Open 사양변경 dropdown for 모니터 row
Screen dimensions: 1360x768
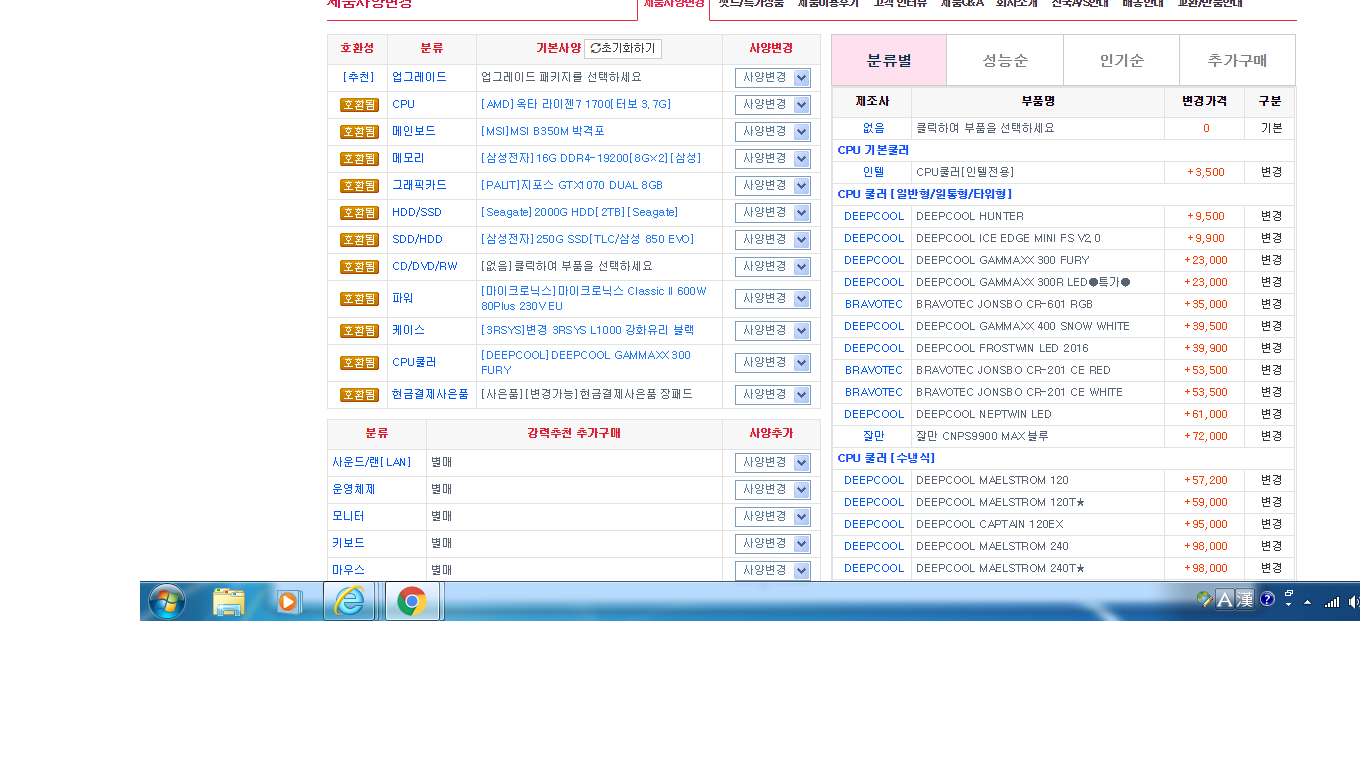tap(772, 517)
